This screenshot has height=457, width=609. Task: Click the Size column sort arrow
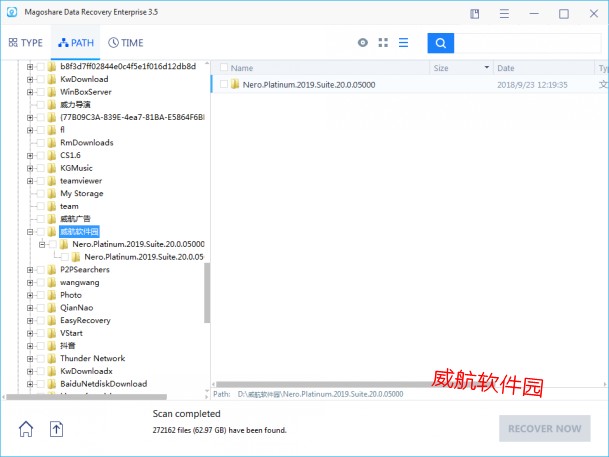[x=487, y=68]
